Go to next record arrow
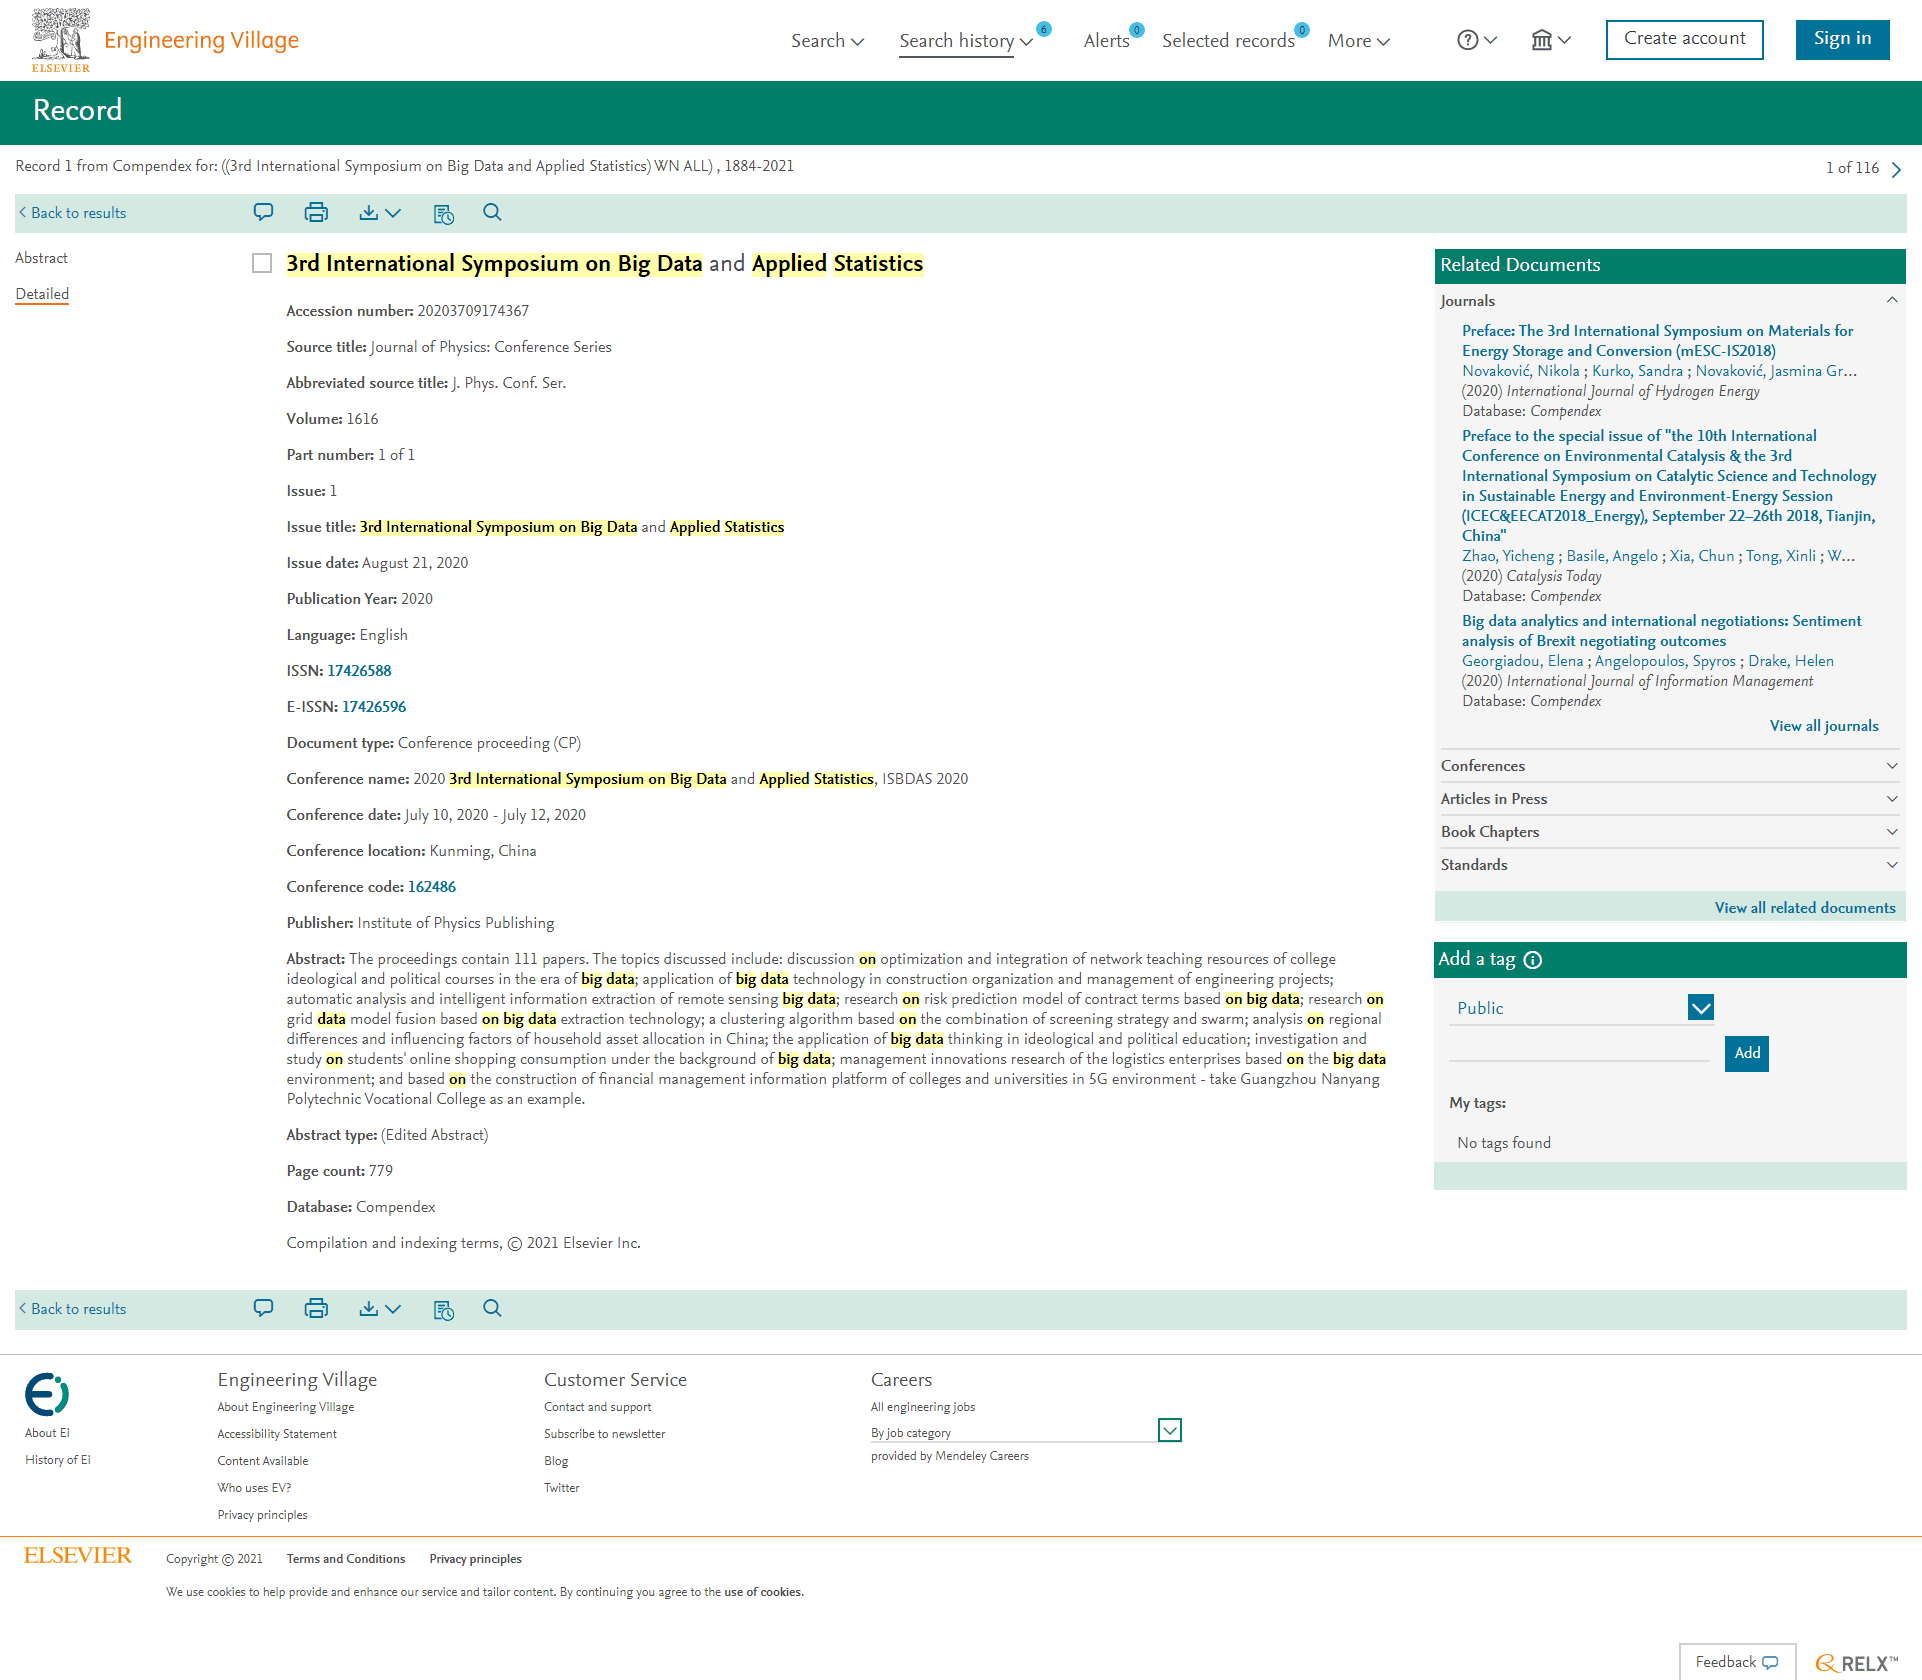This screenshot has height=1680, width=1922. 1896,169
